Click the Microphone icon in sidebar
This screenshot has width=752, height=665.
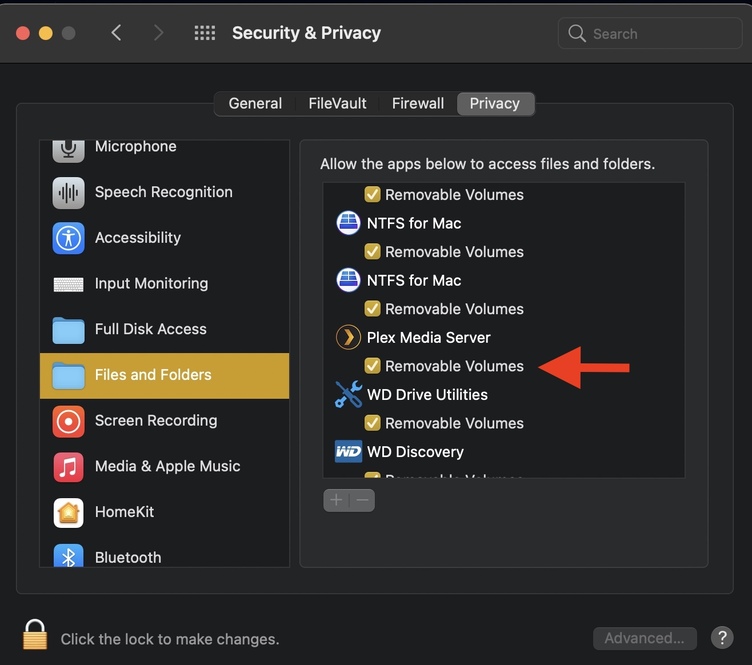pos(68,151)
